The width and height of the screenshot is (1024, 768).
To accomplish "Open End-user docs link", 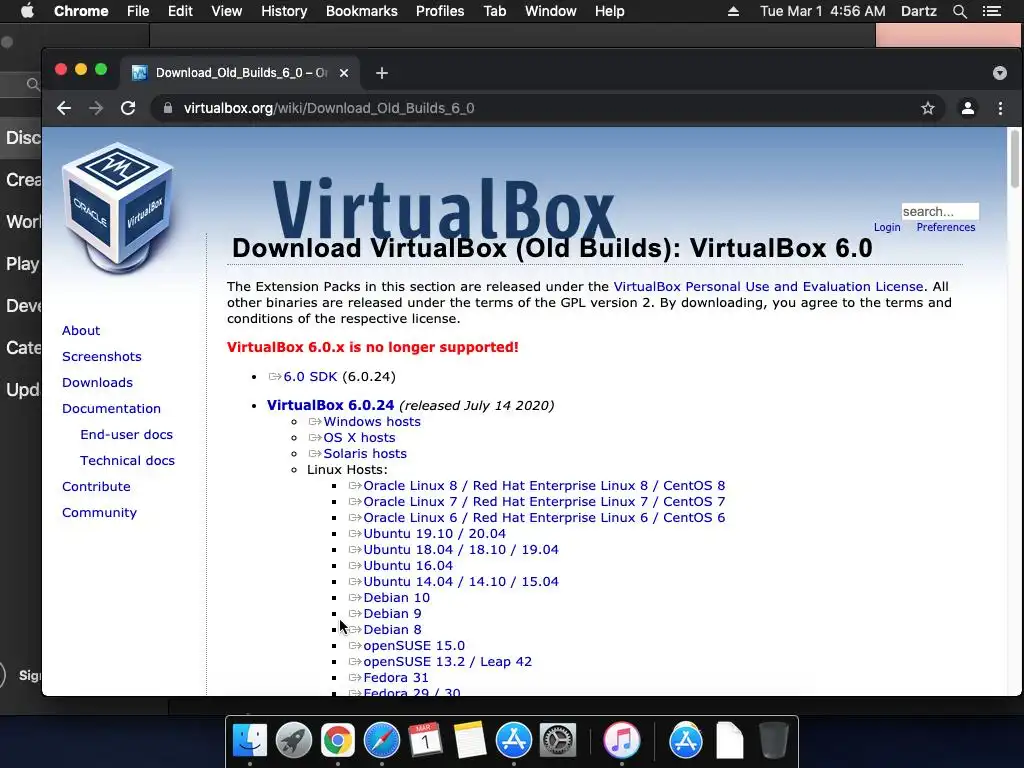I will click(x=127, y=435).
